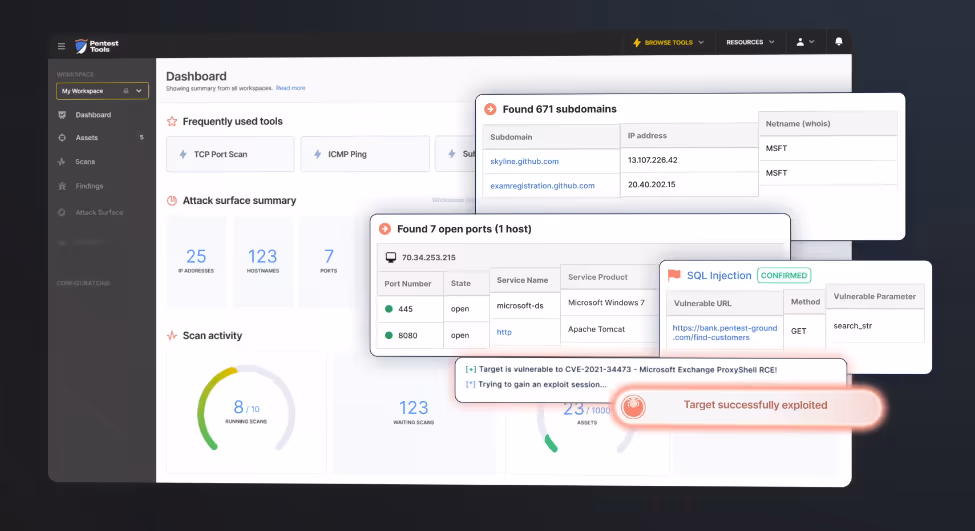Click the Scans sidebar icon
This screenshot has height=531, width=975.
[x=62, y=162]
